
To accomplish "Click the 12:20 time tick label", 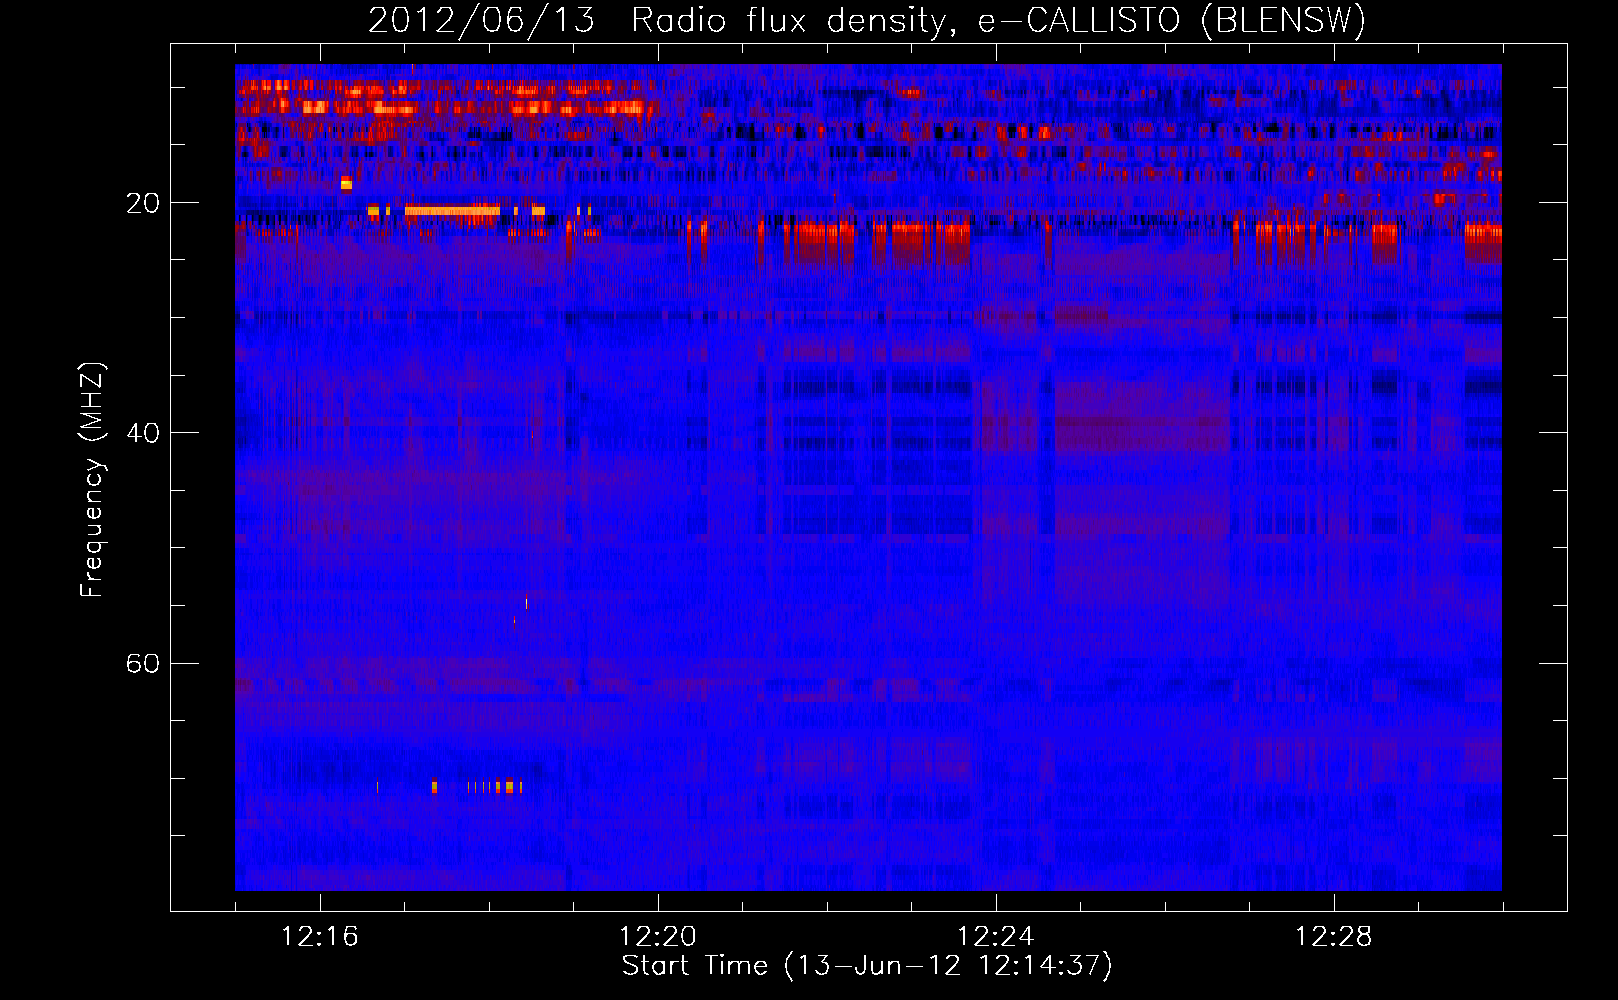I will [658, 937].
